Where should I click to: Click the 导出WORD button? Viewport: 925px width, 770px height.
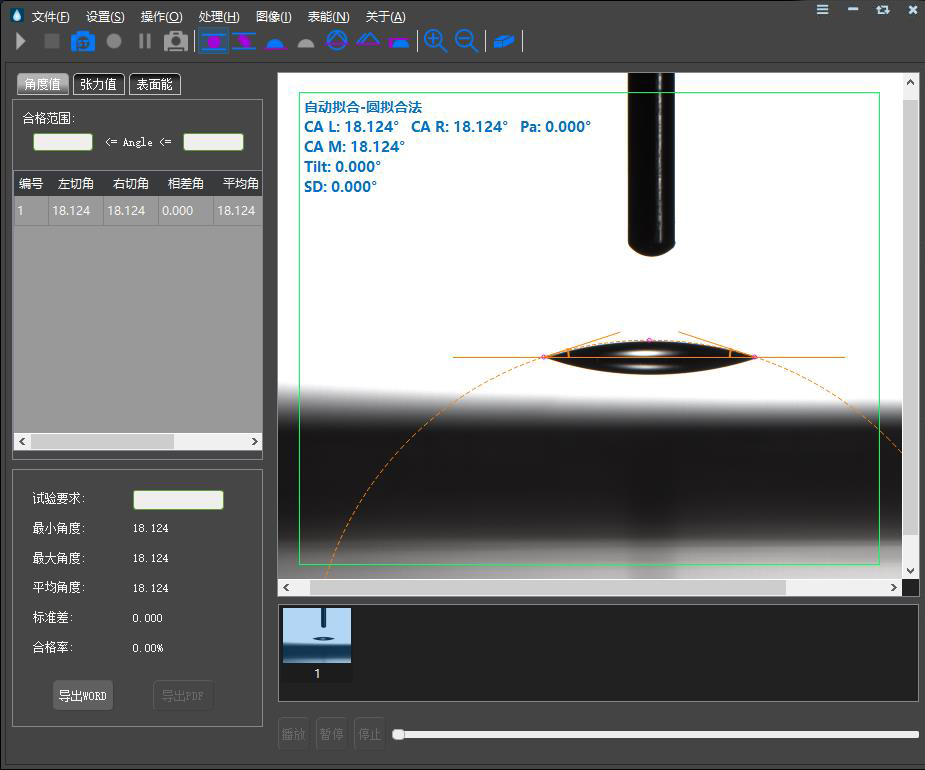[83, 696]
